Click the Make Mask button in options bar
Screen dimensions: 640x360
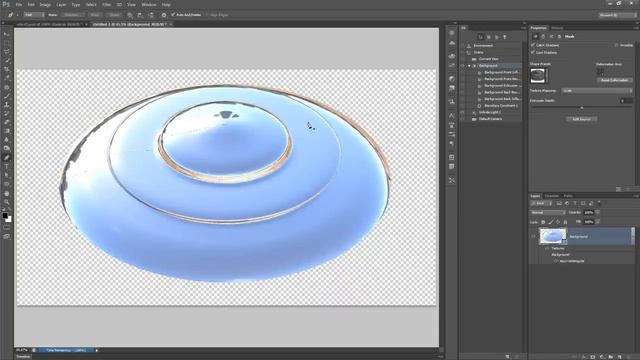95,15
